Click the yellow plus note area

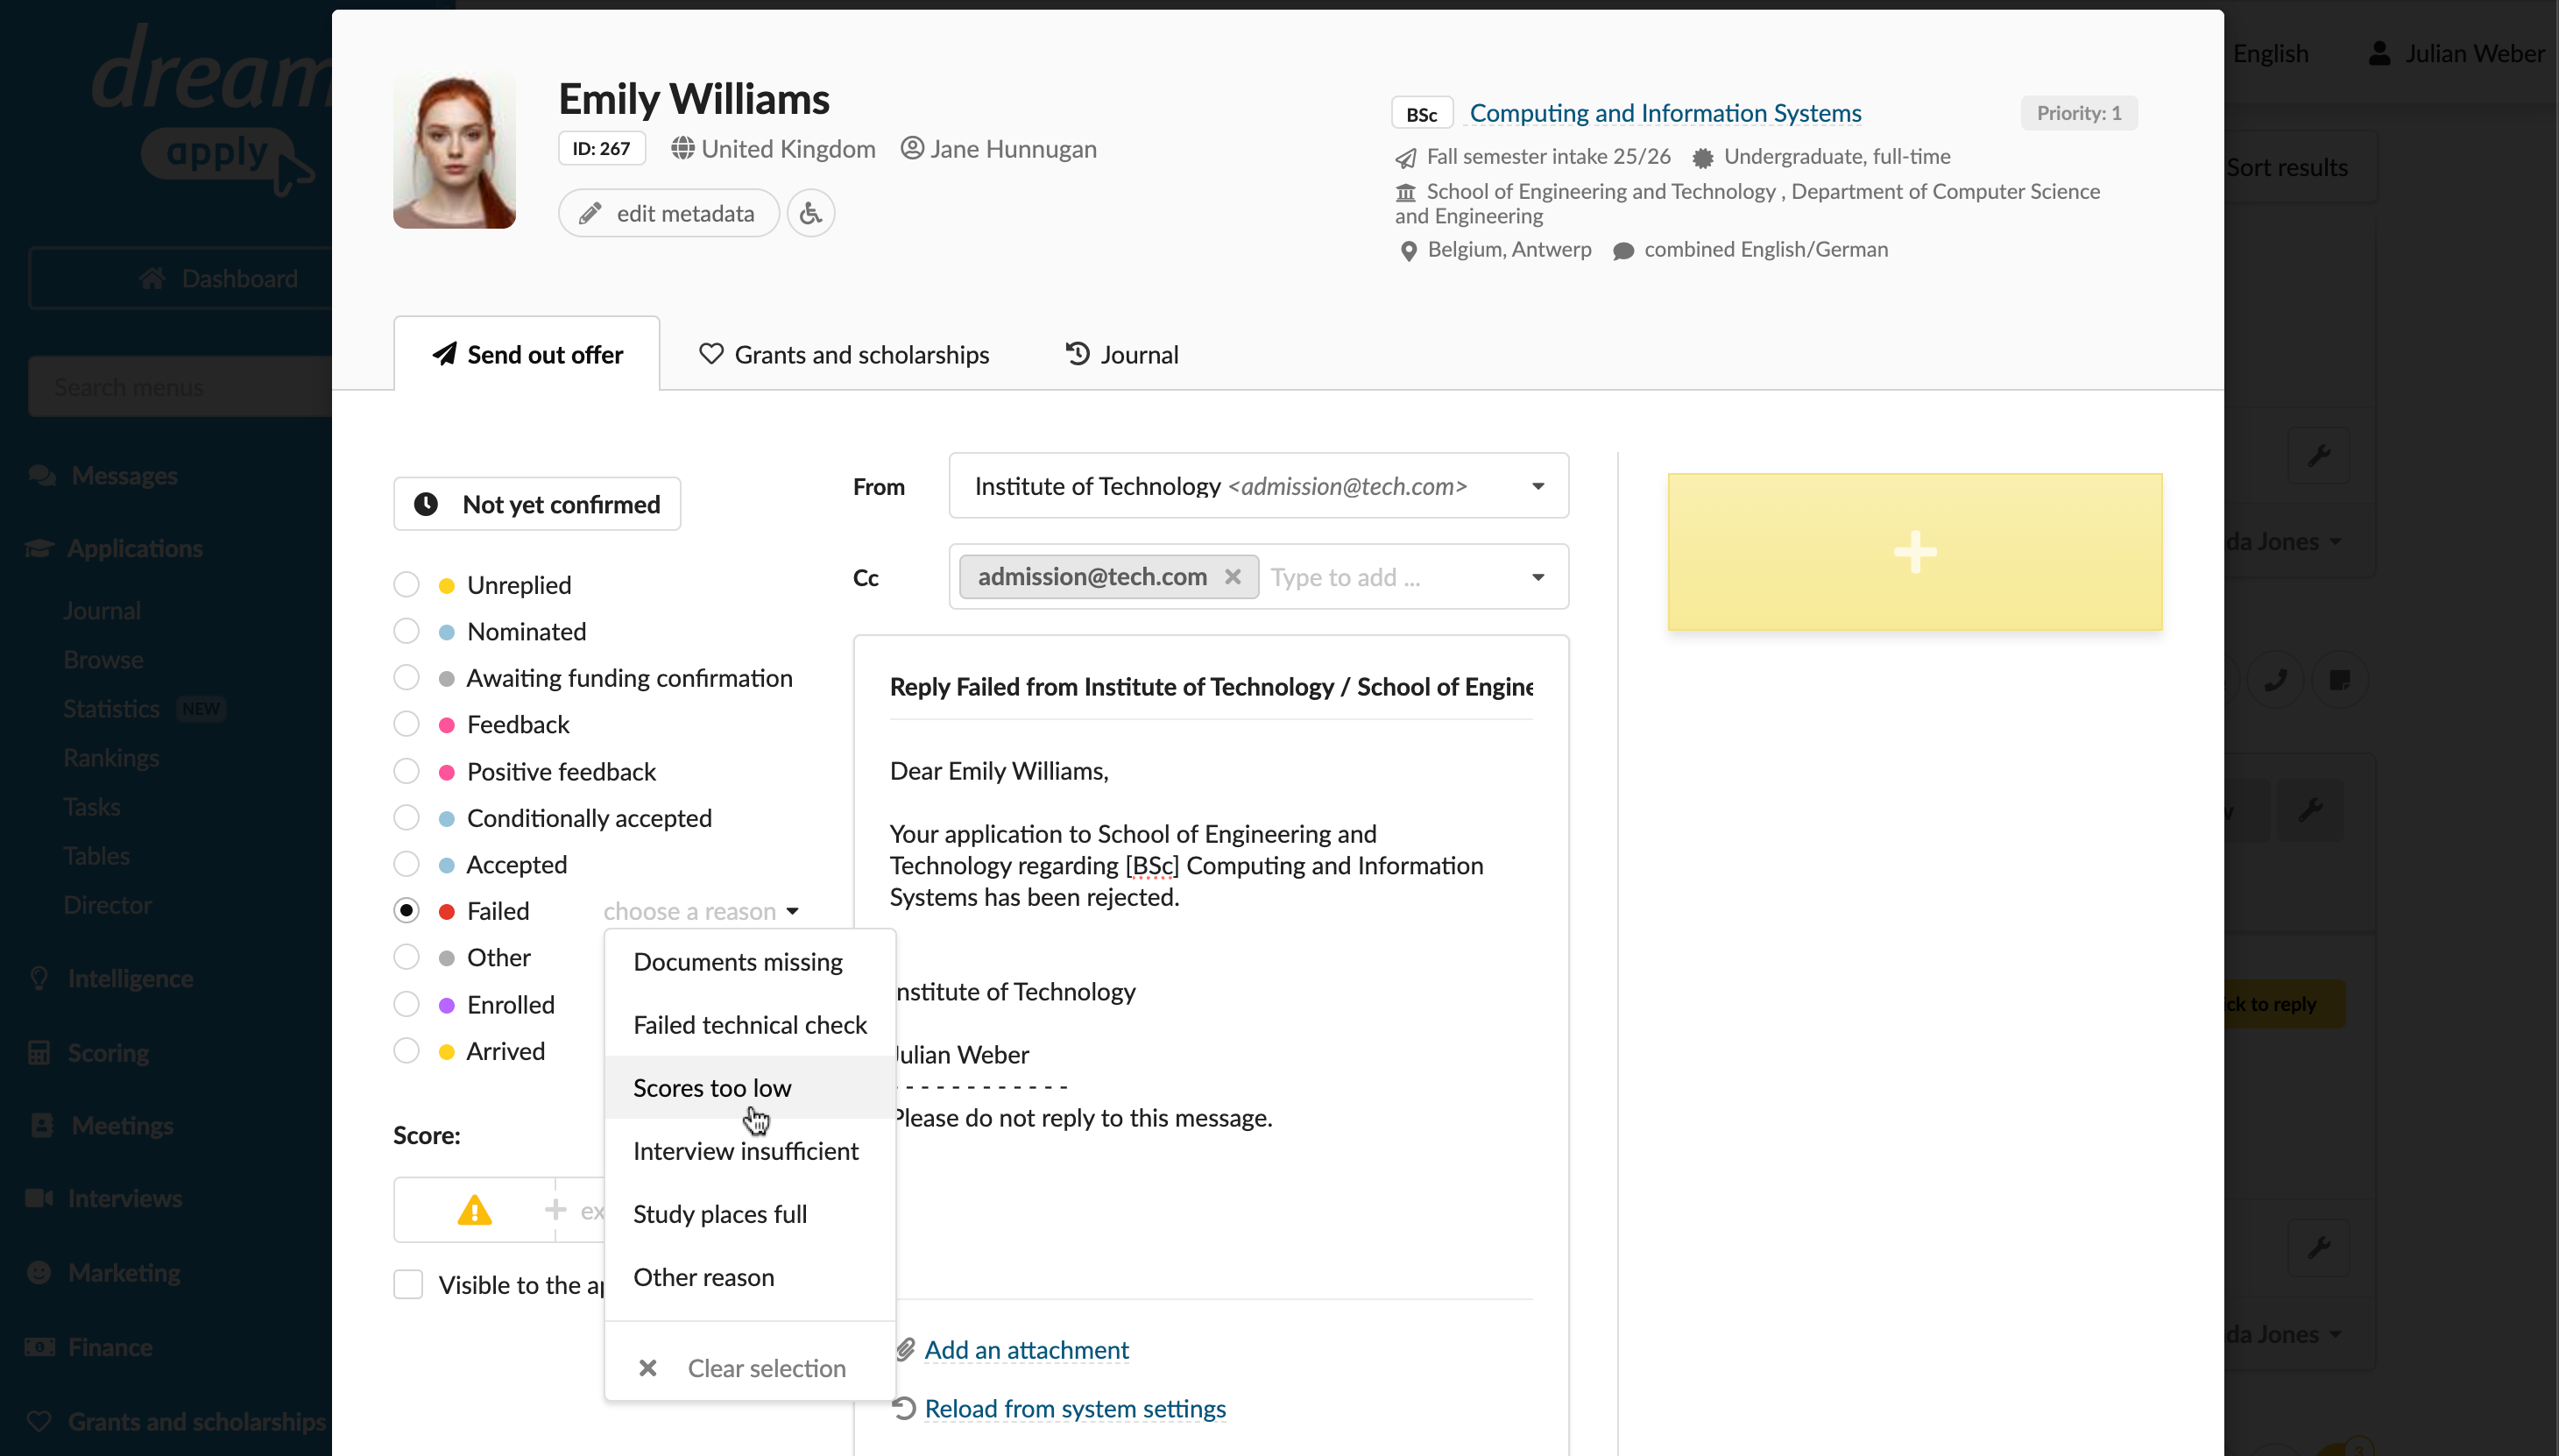point(1914,551)
